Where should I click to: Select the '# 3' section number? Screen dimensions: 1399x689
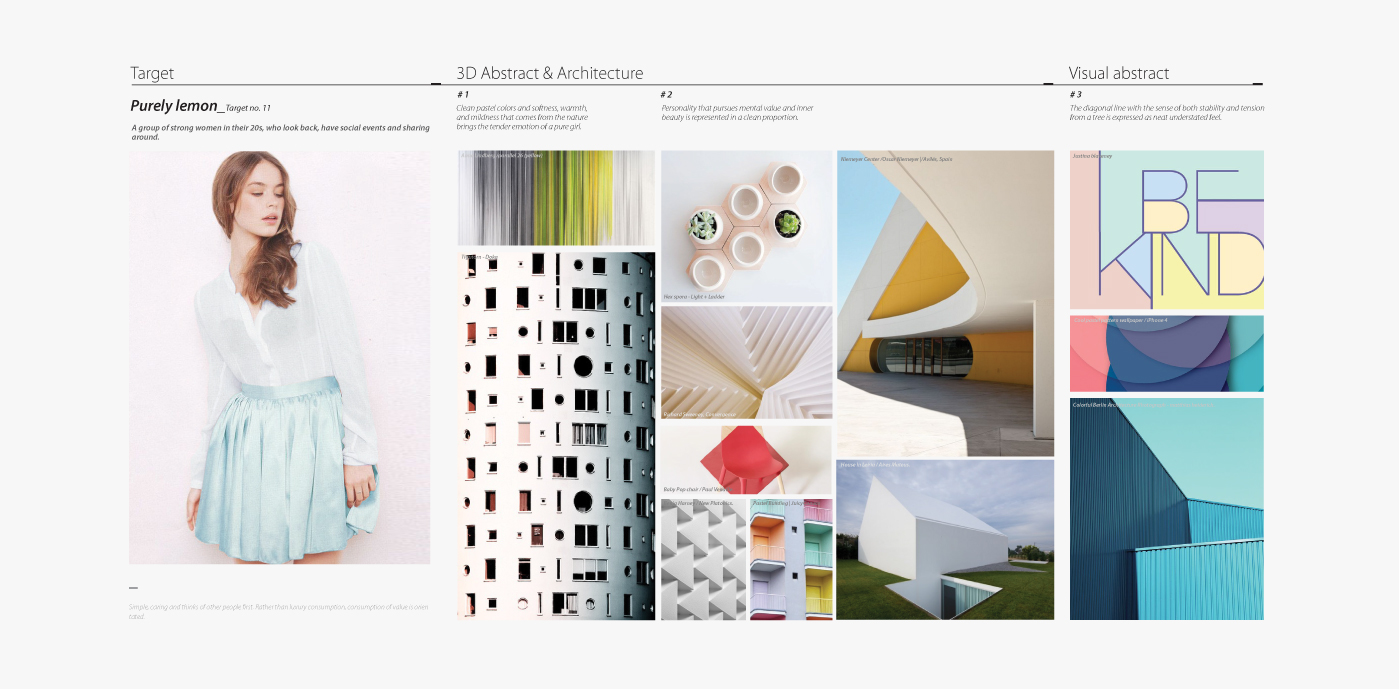[1076, 94]
